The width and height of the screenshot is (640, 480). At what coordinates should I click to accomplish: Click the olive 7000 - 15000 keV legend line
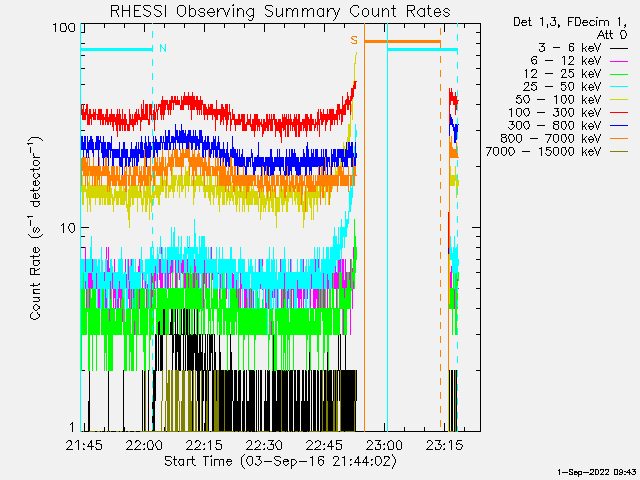coord(619,152)
